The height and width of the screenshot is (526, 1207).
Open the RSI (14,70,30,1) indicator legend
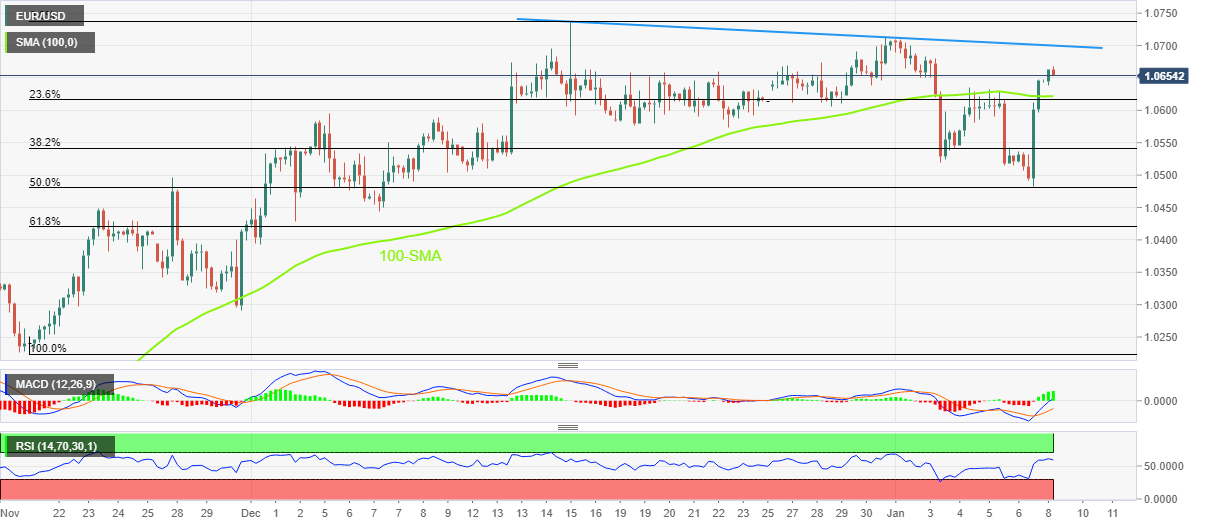[x=61, y=444]
